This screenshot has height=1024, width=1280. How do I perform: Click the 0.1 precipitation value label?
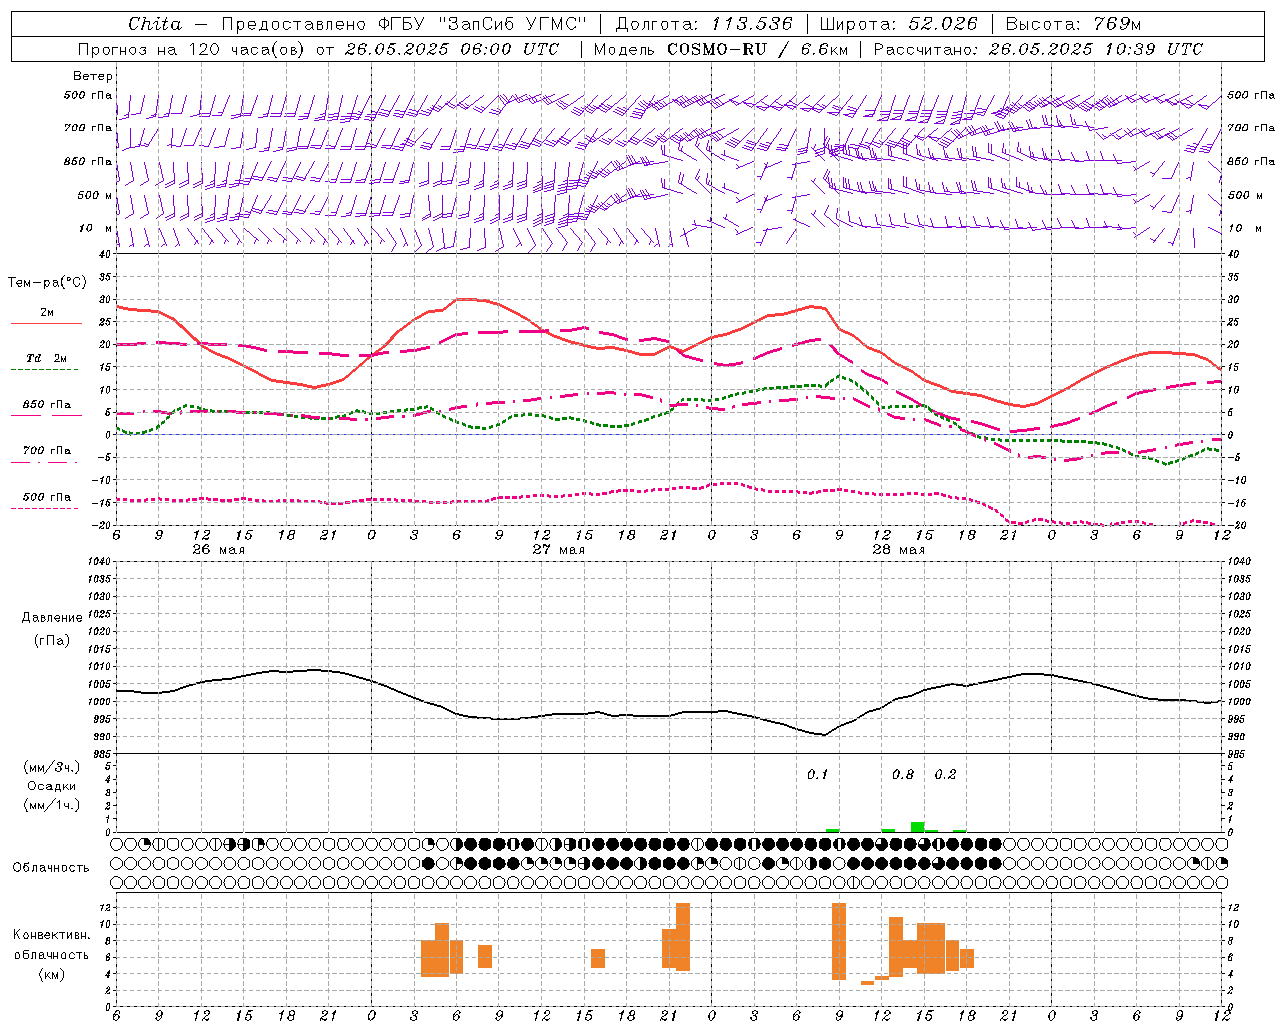click(818, 774)
